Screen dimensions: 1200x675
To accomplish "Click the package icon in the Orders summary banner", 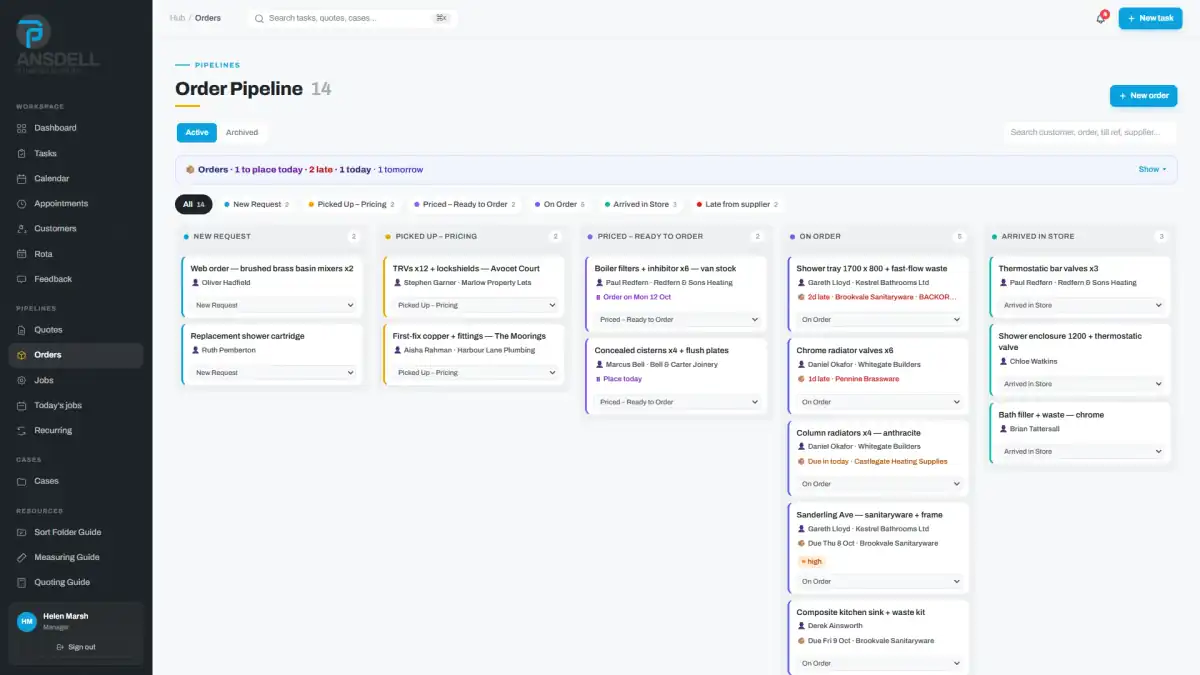I will (x=190, y=170).
